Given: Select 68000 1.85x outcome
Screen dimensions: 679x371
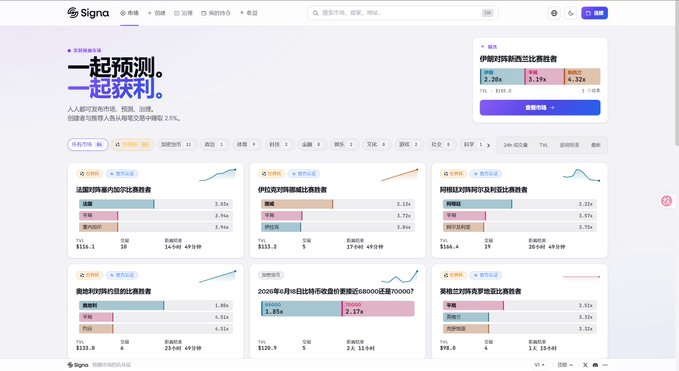Looking at the screenshot, I should (x=301, y=309).
